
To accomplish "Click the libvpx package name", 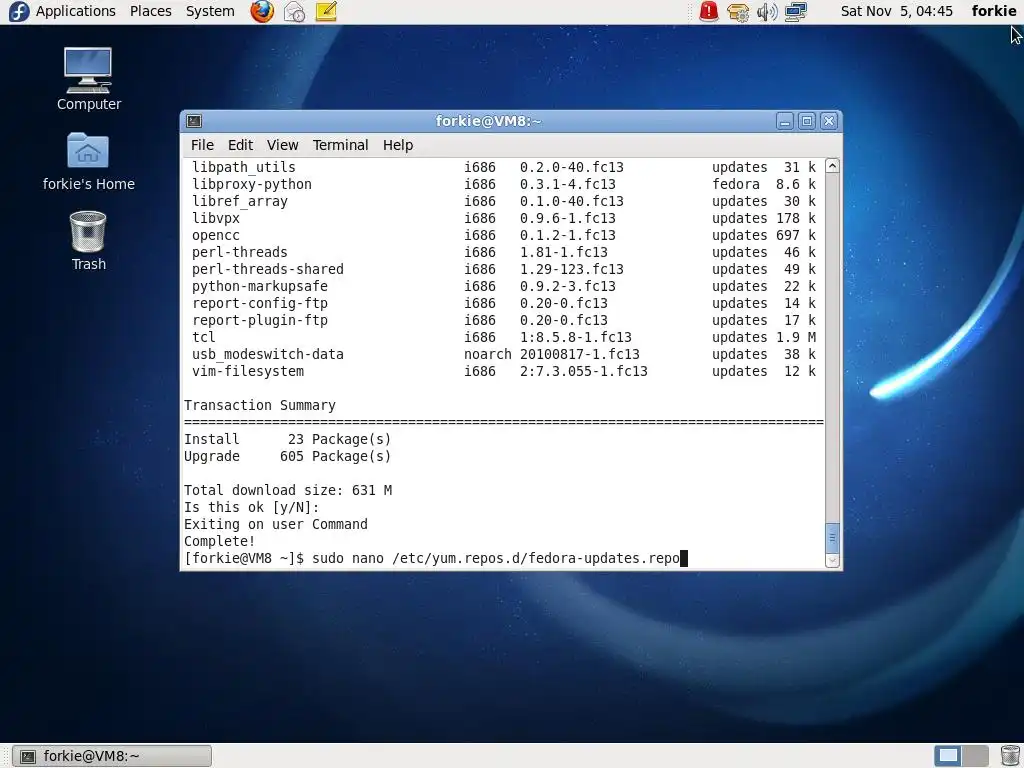I will coord(216,218).
